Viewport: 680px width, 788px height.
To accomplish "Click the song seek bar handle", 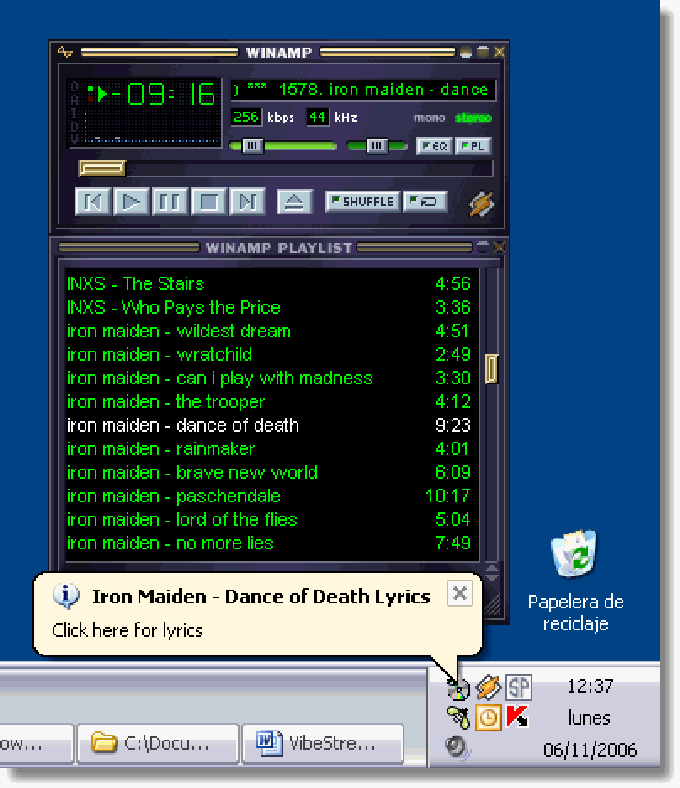I will (102, 168).
